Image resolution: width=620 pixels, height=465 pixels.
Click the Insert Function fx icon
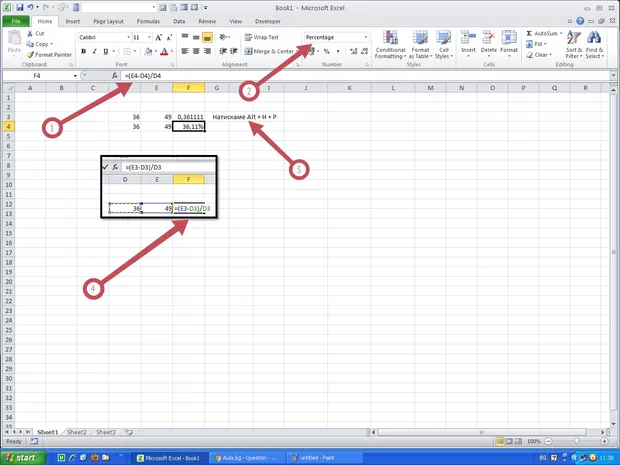[x=115, y=76]
